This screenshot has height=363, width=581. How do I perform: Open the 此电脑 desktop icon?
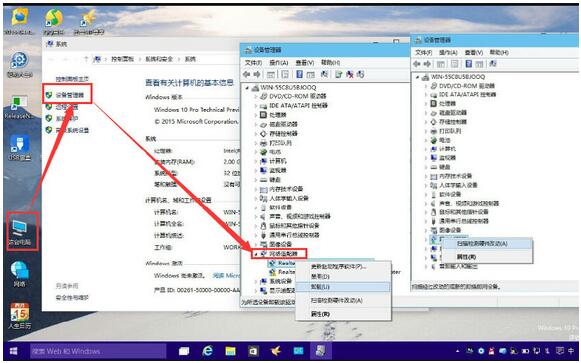(20, 232)
